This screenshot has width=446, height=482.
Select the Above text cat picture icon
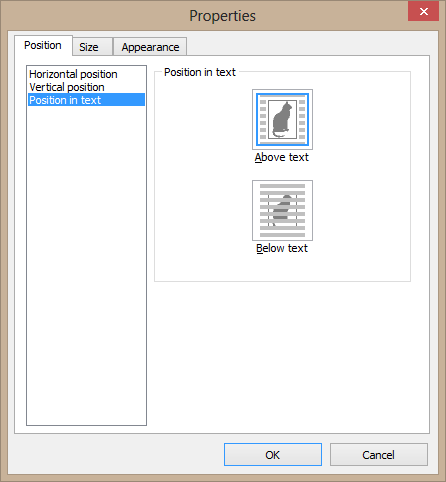[282, 119]
